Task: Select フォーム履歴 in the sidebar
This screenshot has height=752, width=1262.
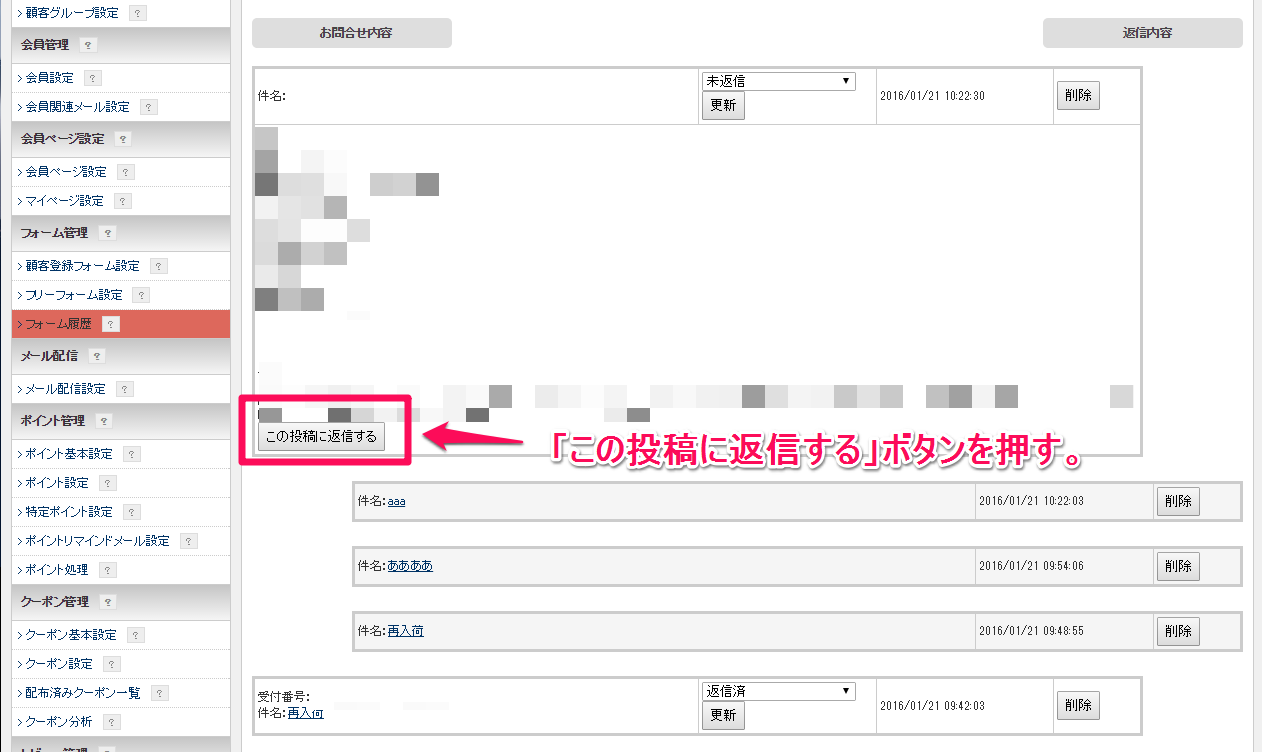Action: point(58,324)
